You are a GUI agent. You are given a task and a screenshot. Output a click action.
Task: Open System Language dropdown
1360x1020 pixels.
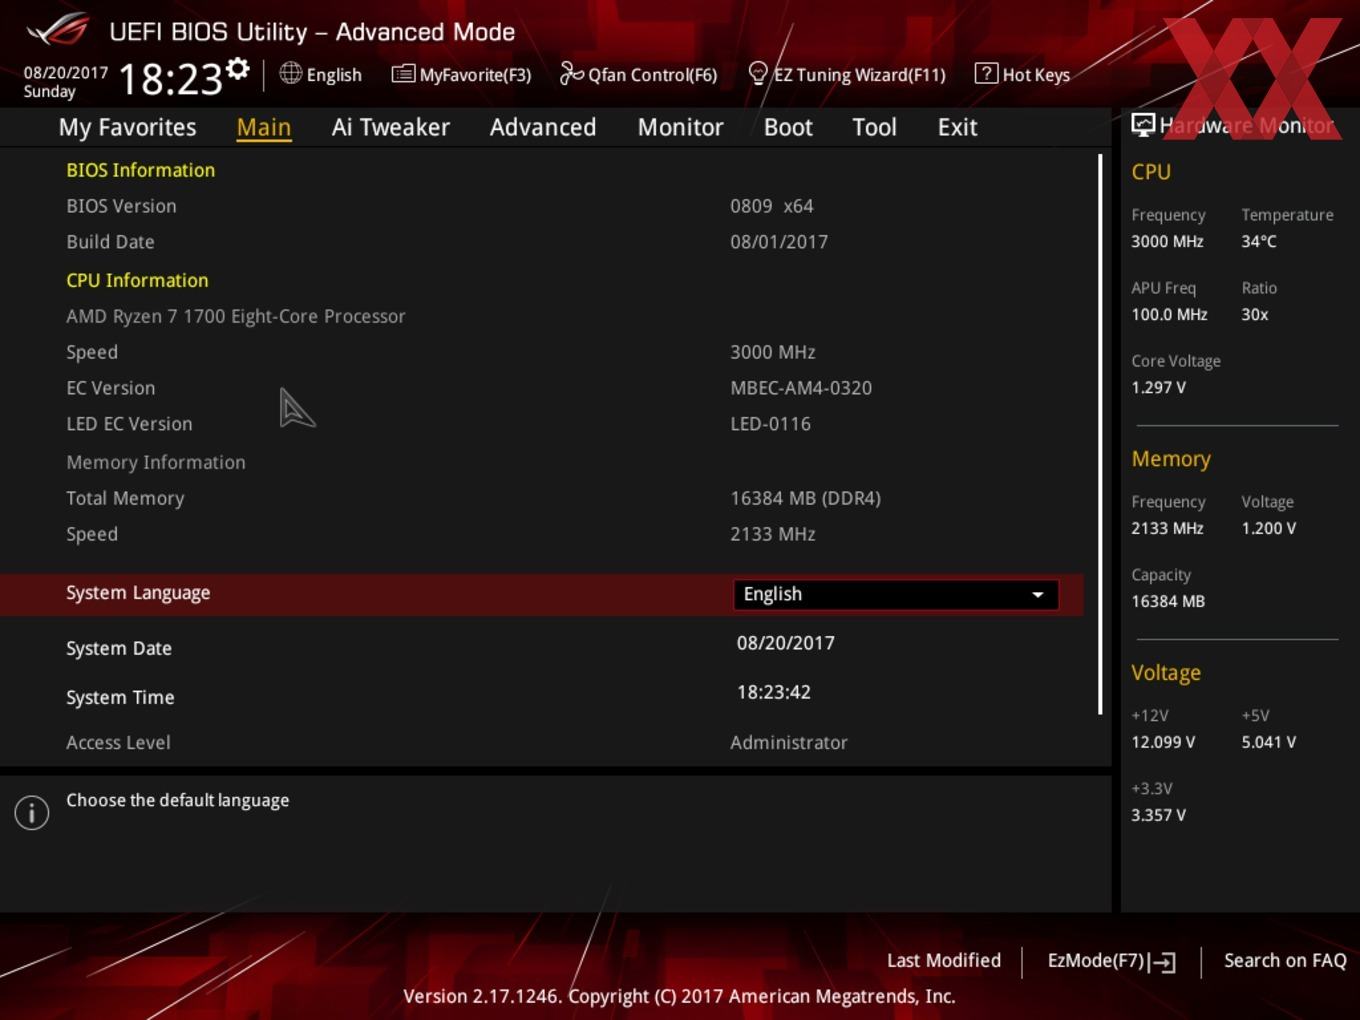click(x=896, y=594)
